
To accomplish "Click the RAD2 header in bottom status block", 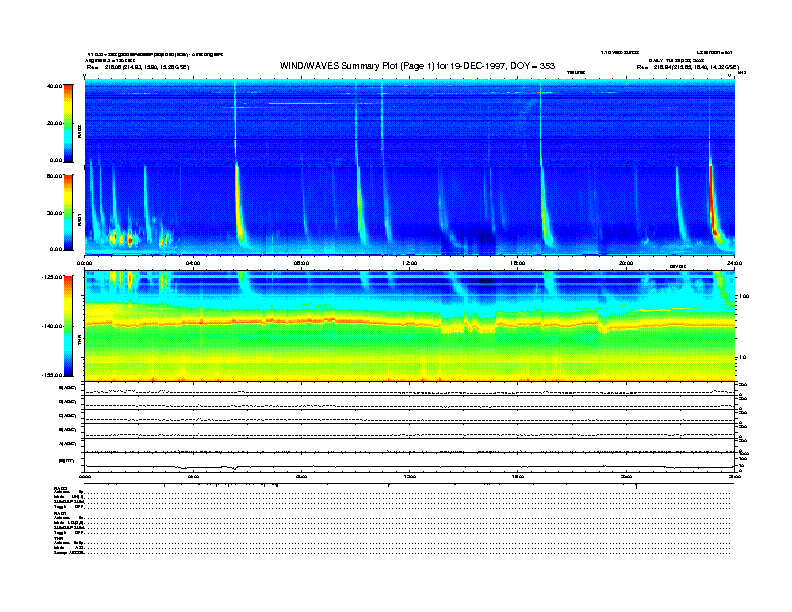I will point(61,488).
